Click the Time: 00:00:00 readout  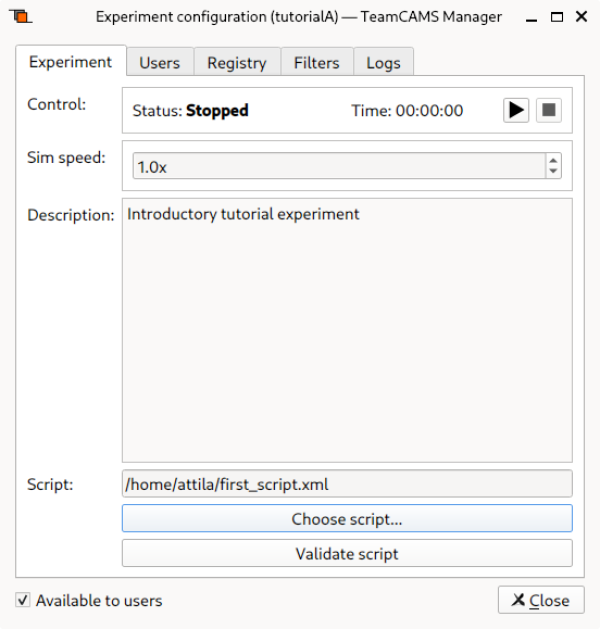[x=407, y=111]
